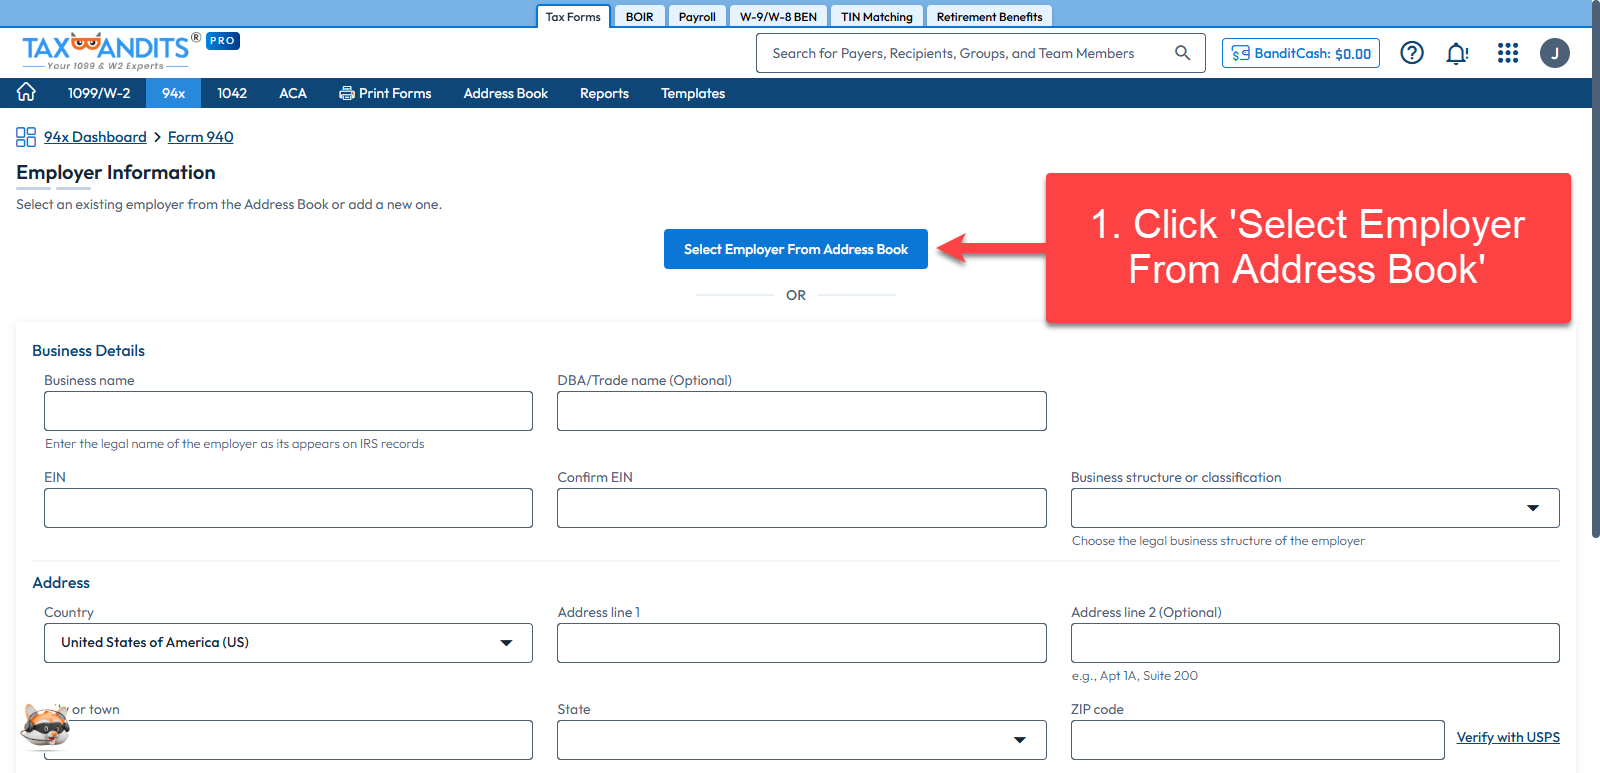Viewport: 1600px width, 773px height.
Task: Click the Business name input field
Action: click(x=288, y=411)
